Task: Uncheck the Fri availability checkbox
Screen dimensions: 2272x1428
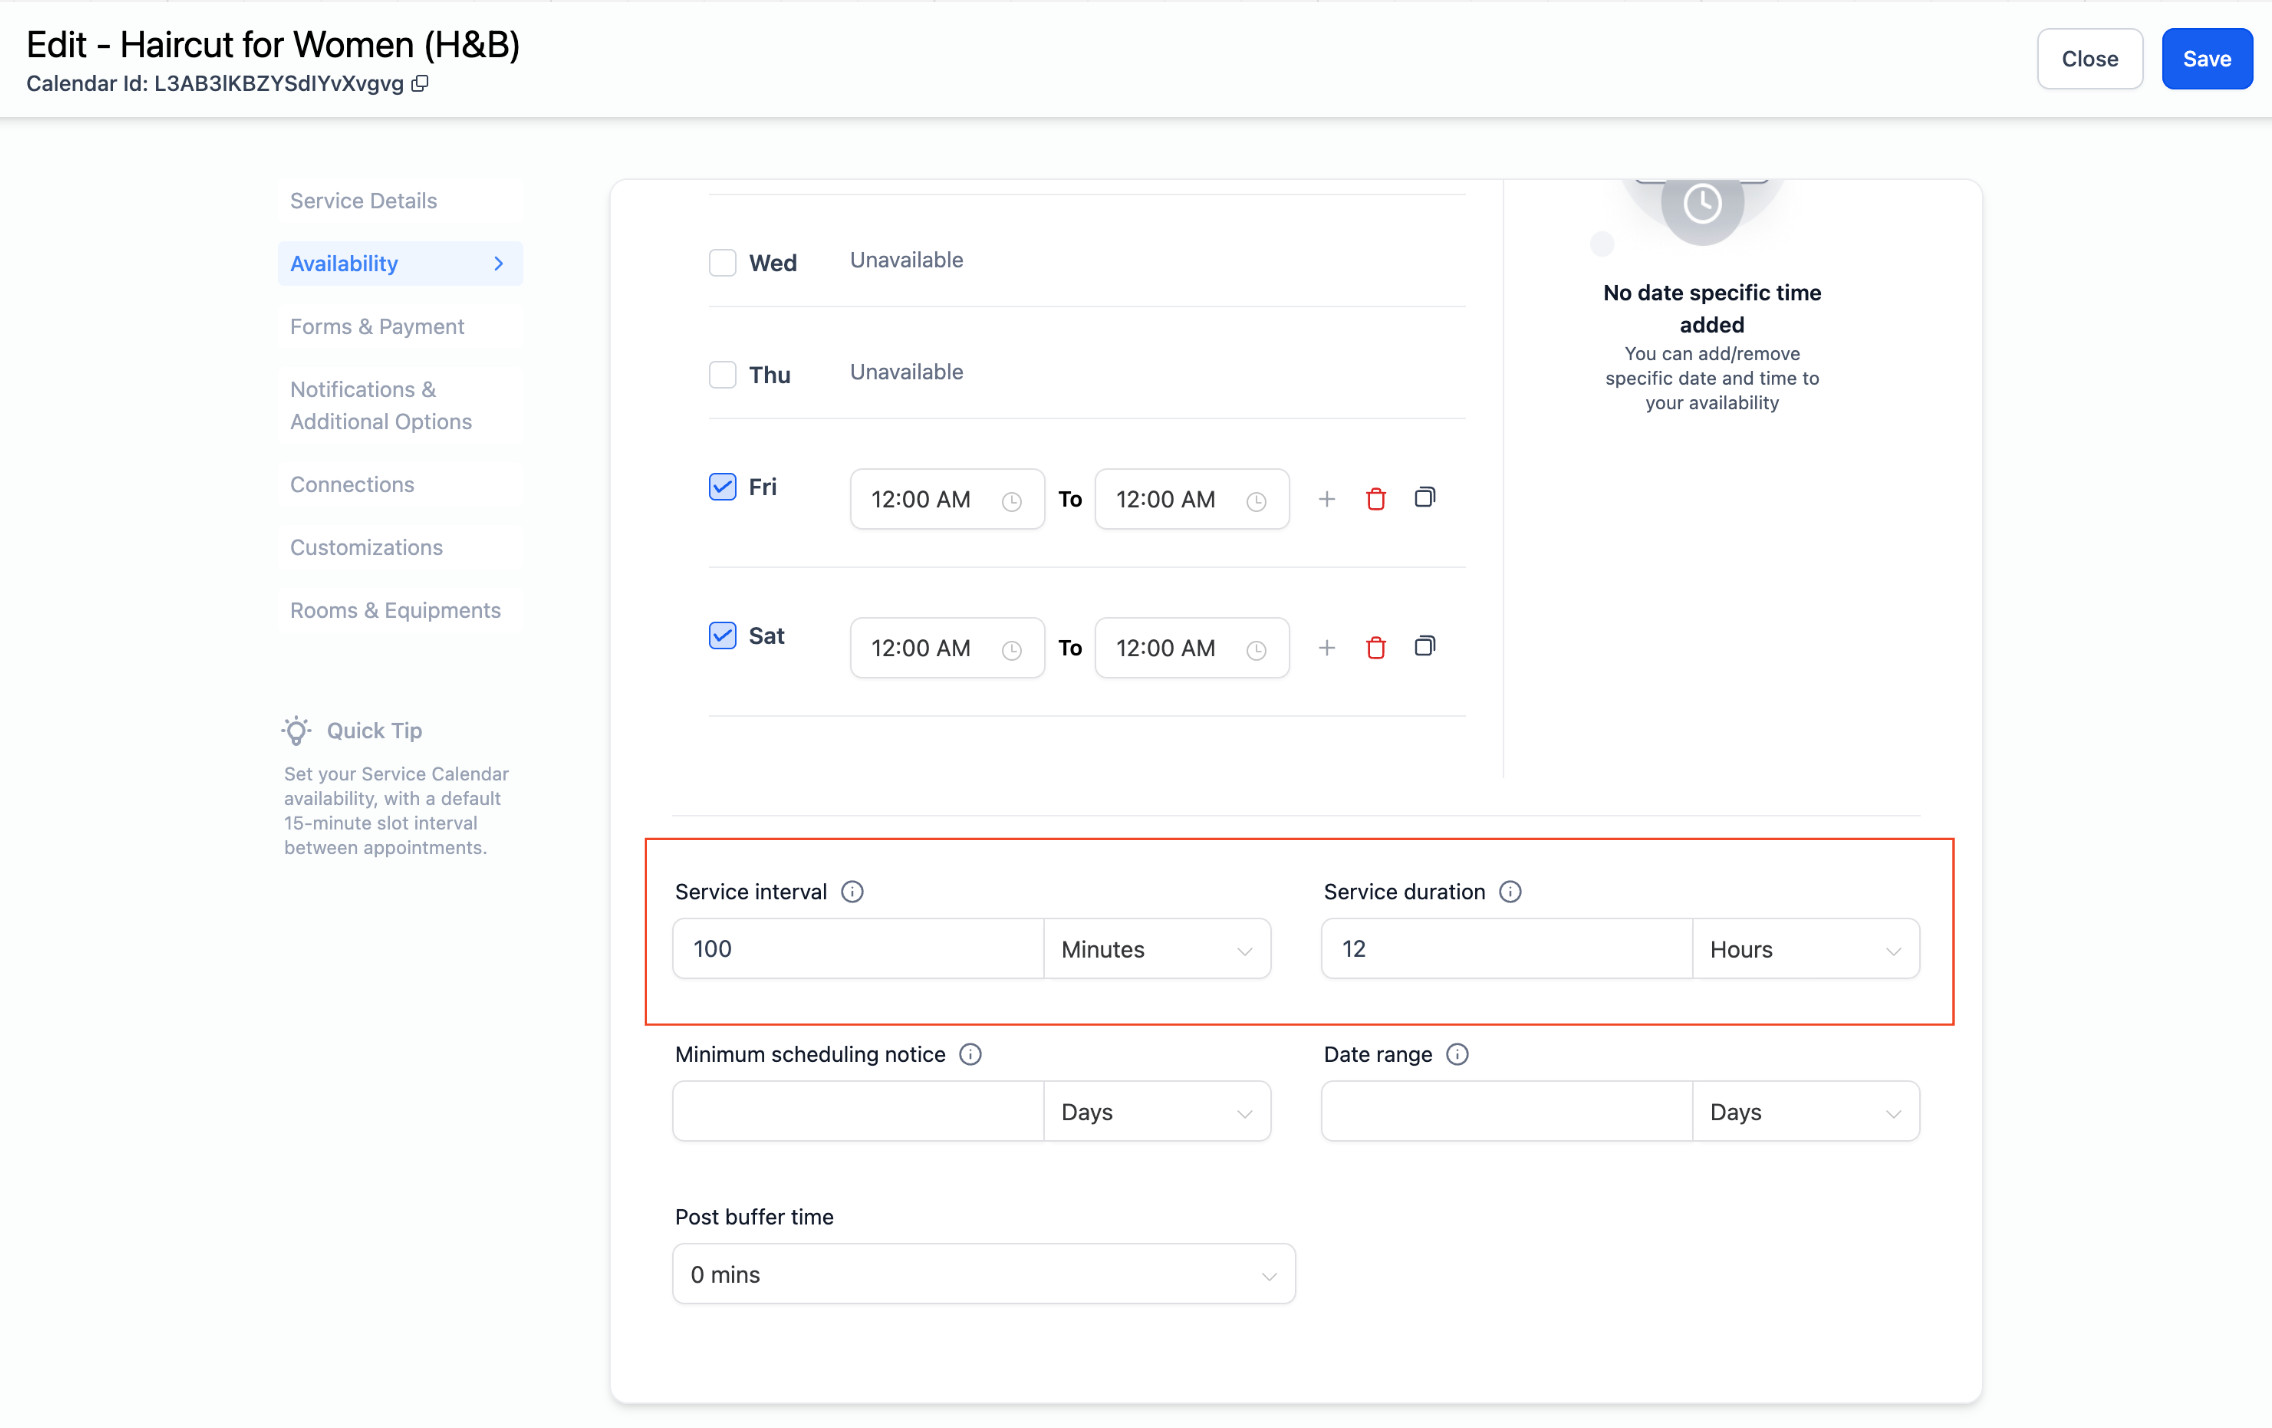Action: click(722, 486)
